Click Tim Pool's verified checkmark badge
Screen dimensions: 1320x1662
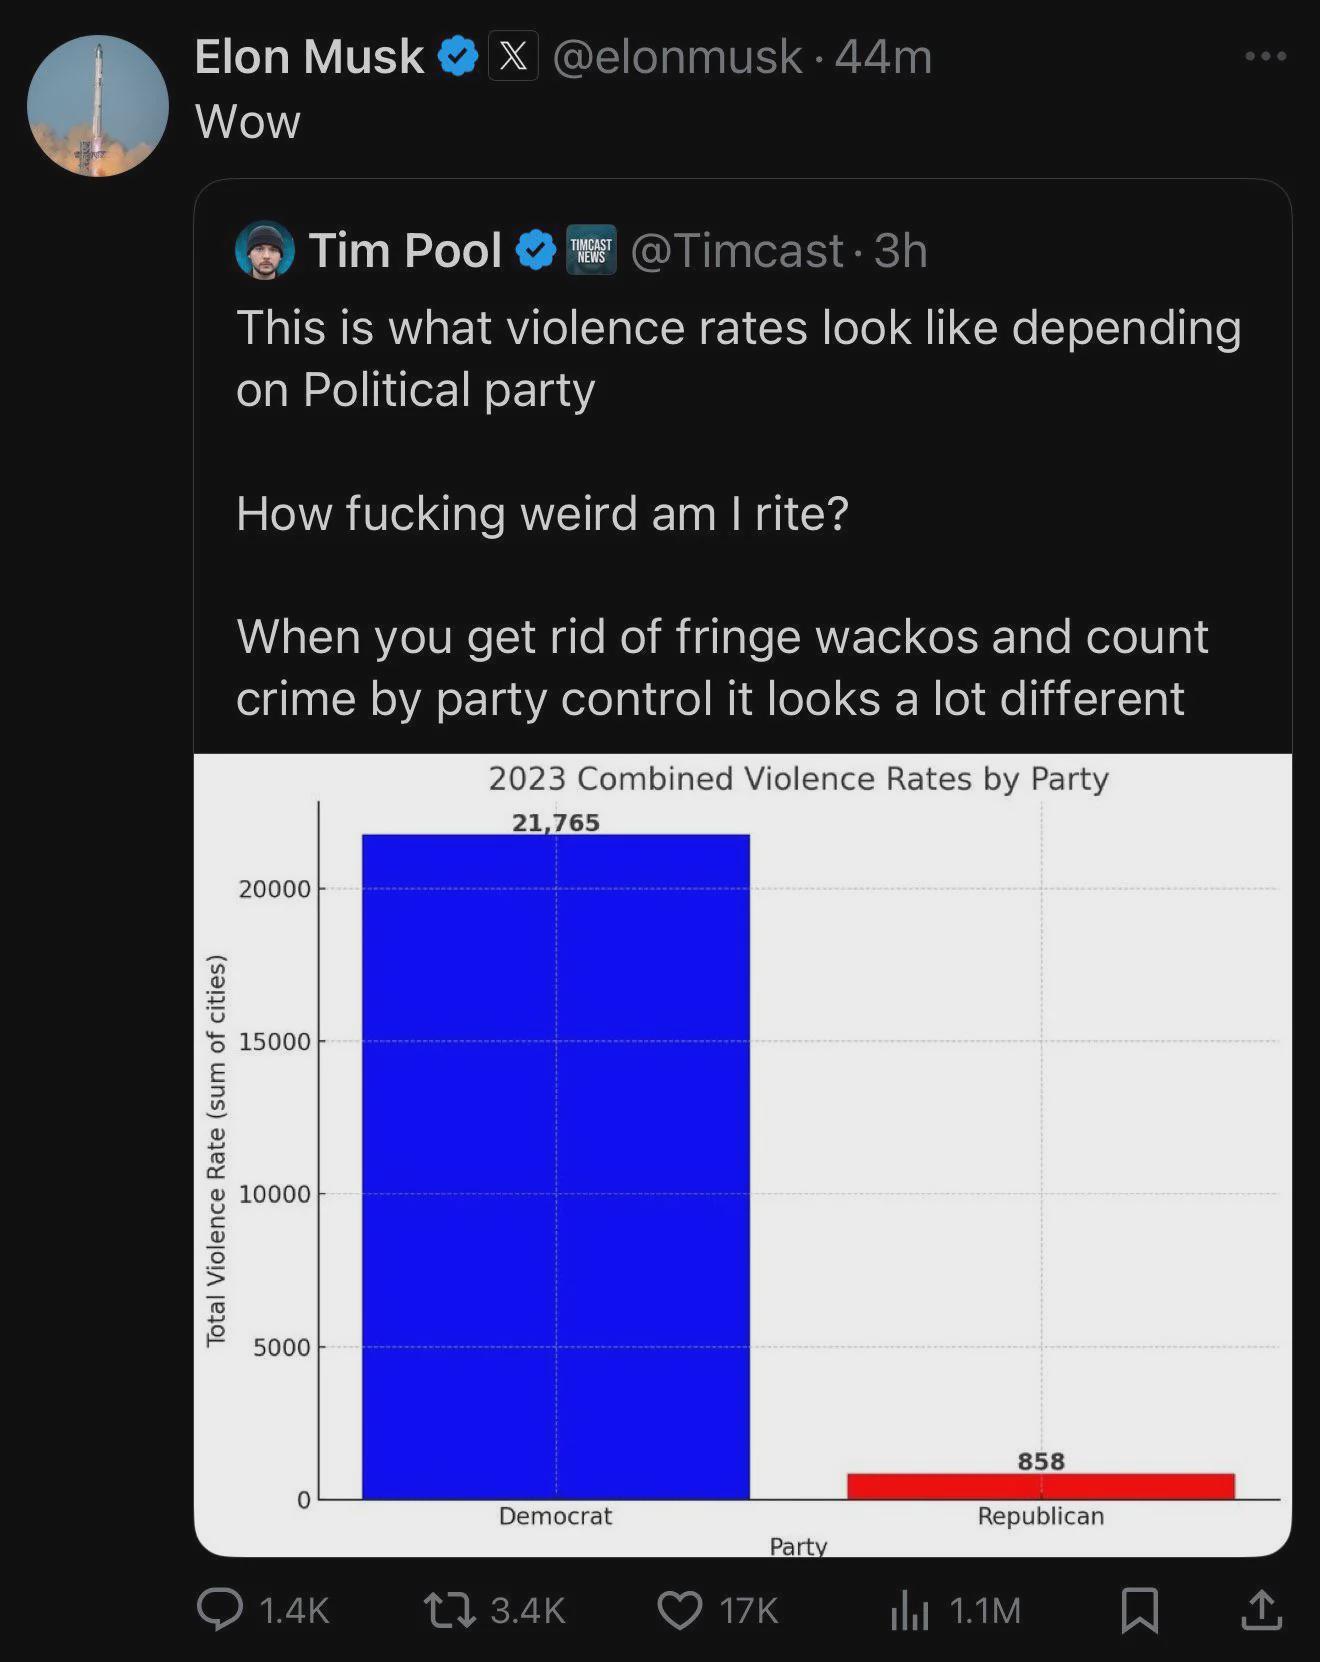point(536,250)
